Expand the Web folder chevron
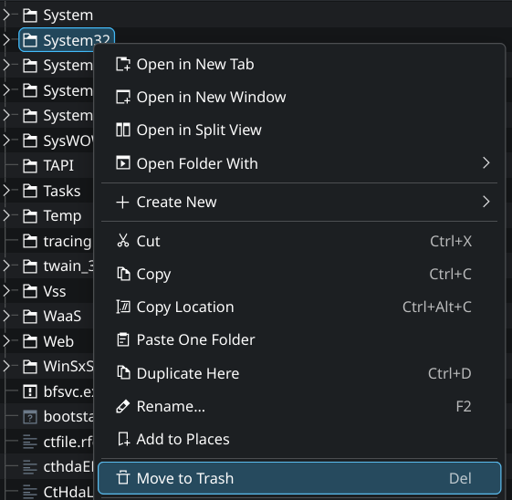512x500 pixels. click(x=6, y=341)
